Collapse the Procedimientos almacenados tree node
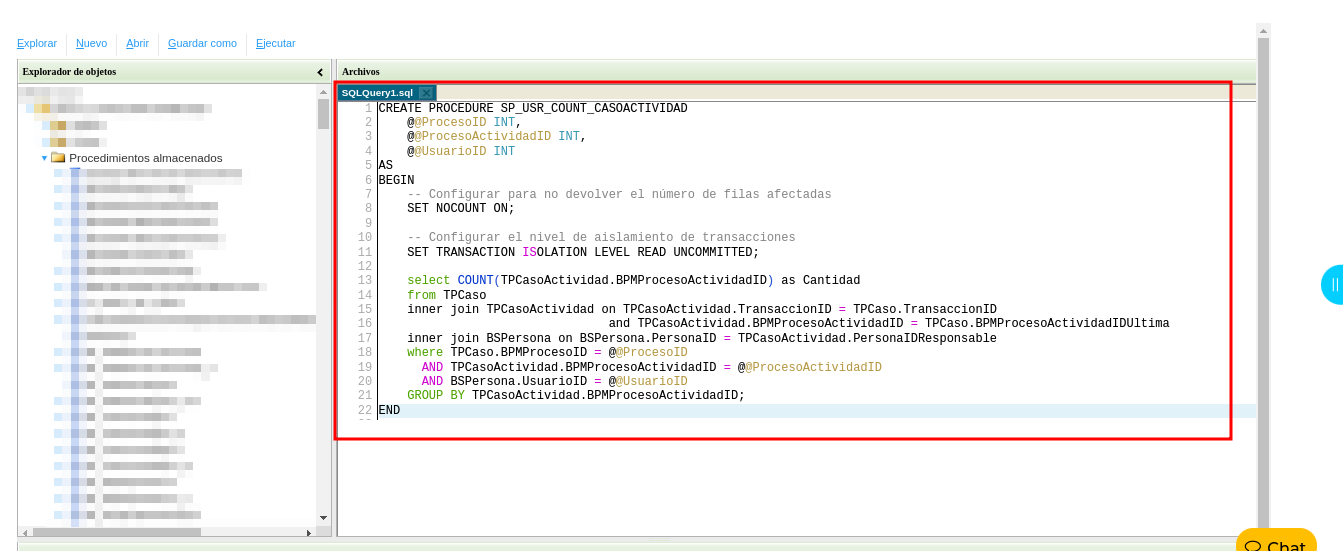 point(44,158)
